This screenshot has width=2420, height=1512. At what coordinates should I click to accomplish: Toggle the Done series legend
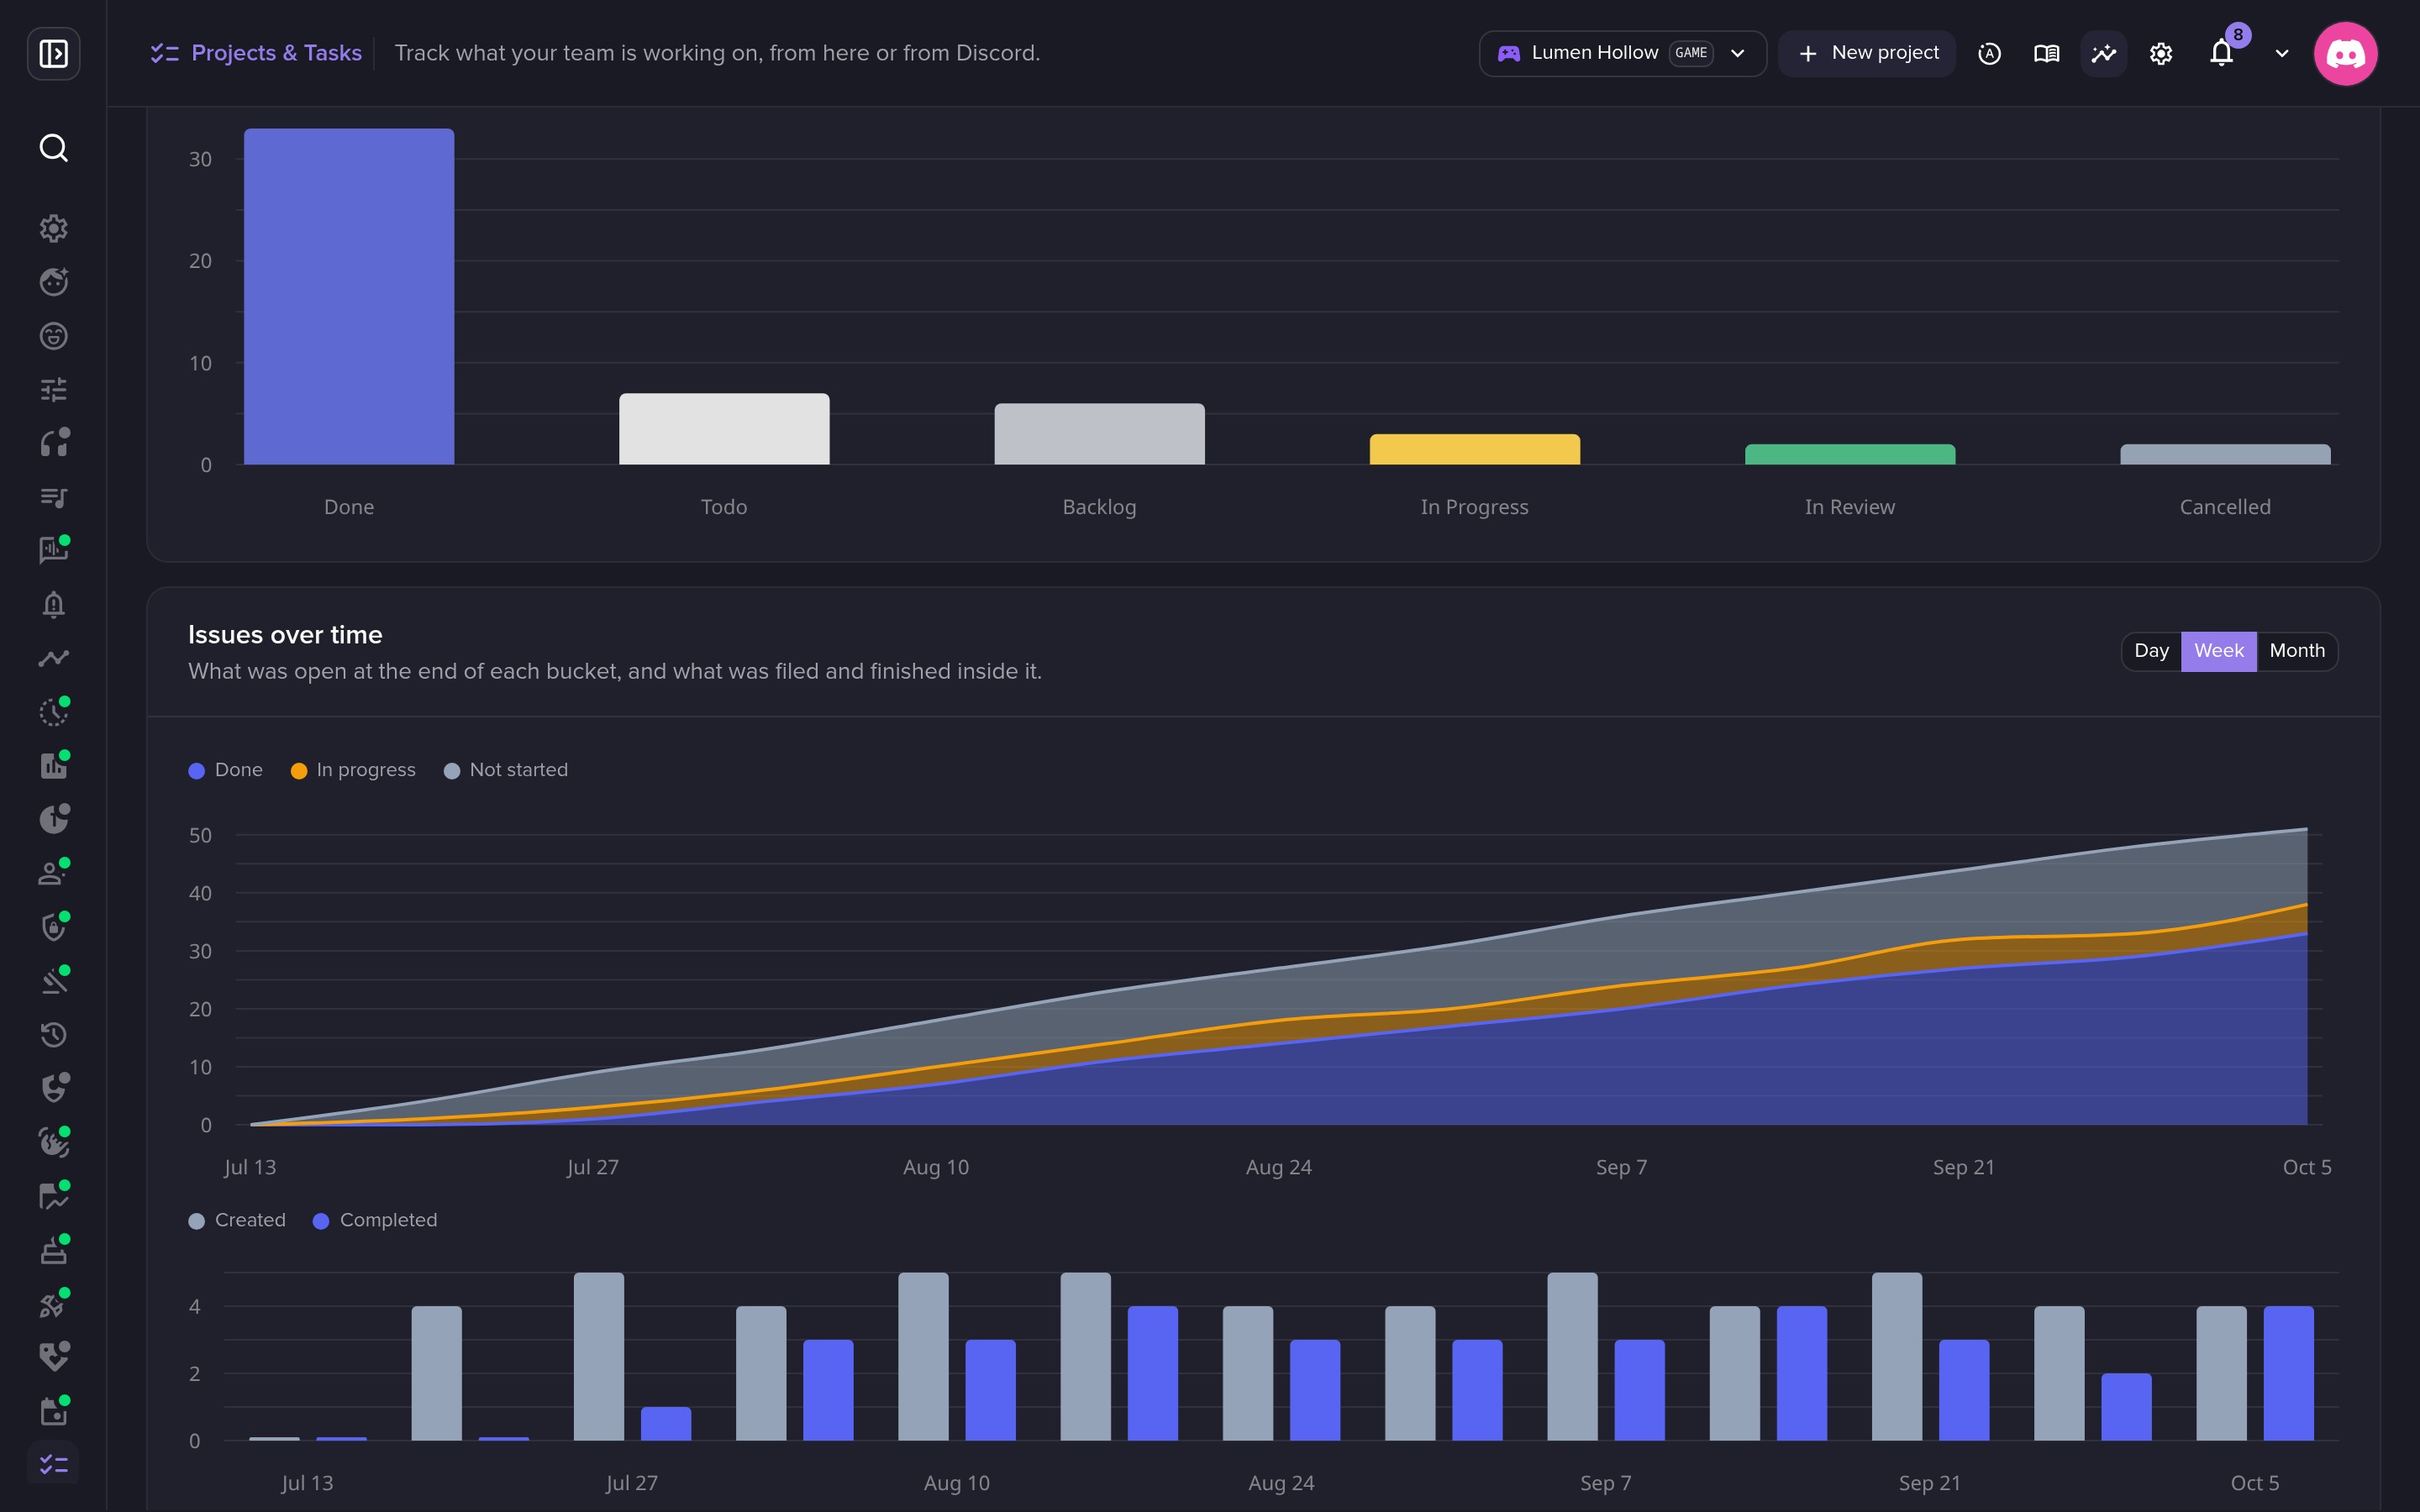(226, 770)
